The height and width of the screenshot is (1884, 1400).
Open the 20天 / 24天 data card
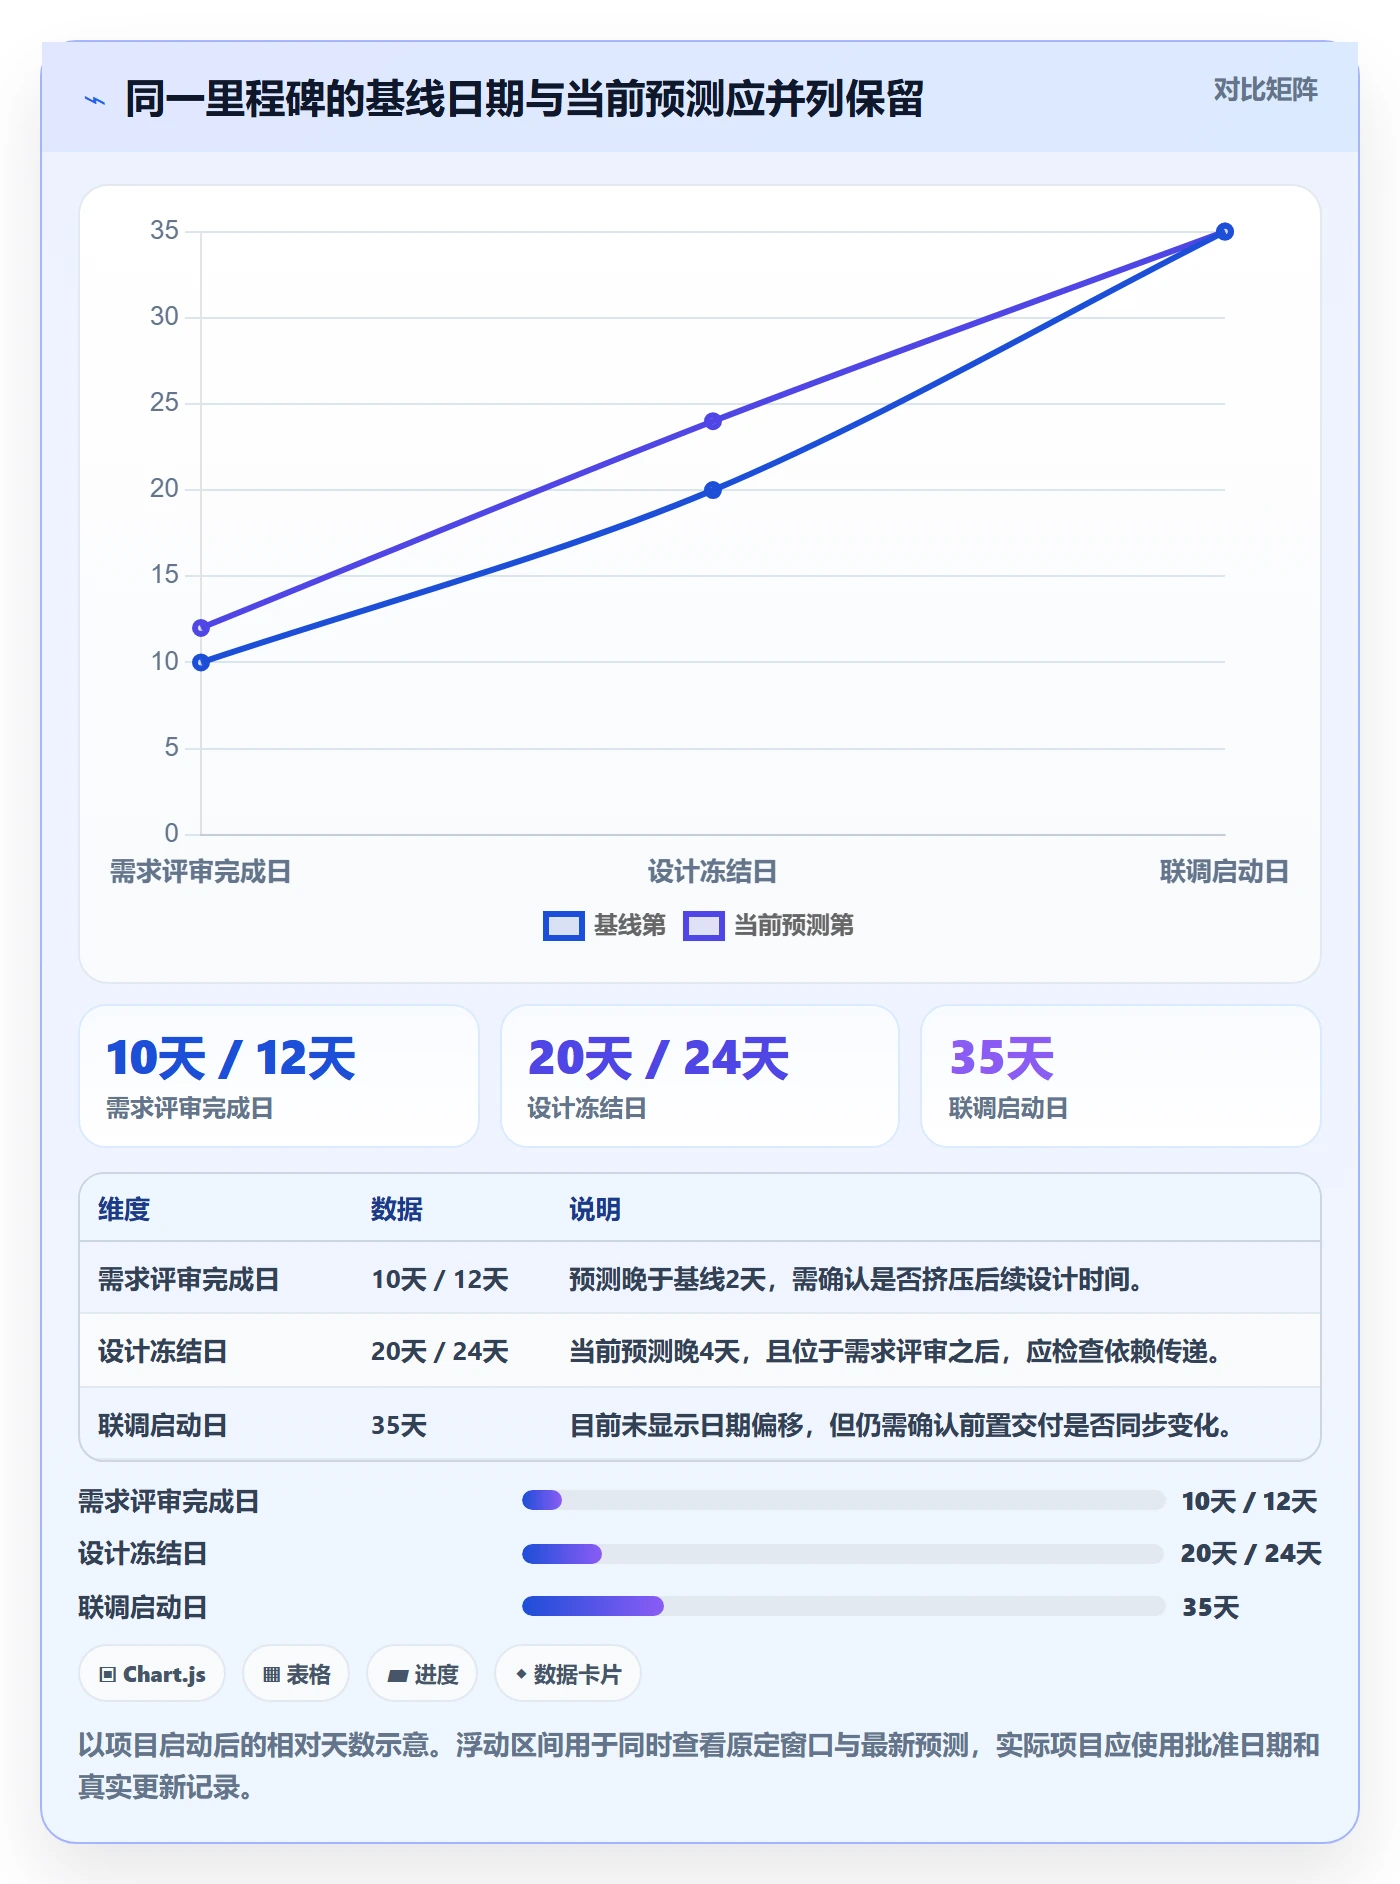(700, 1076)
